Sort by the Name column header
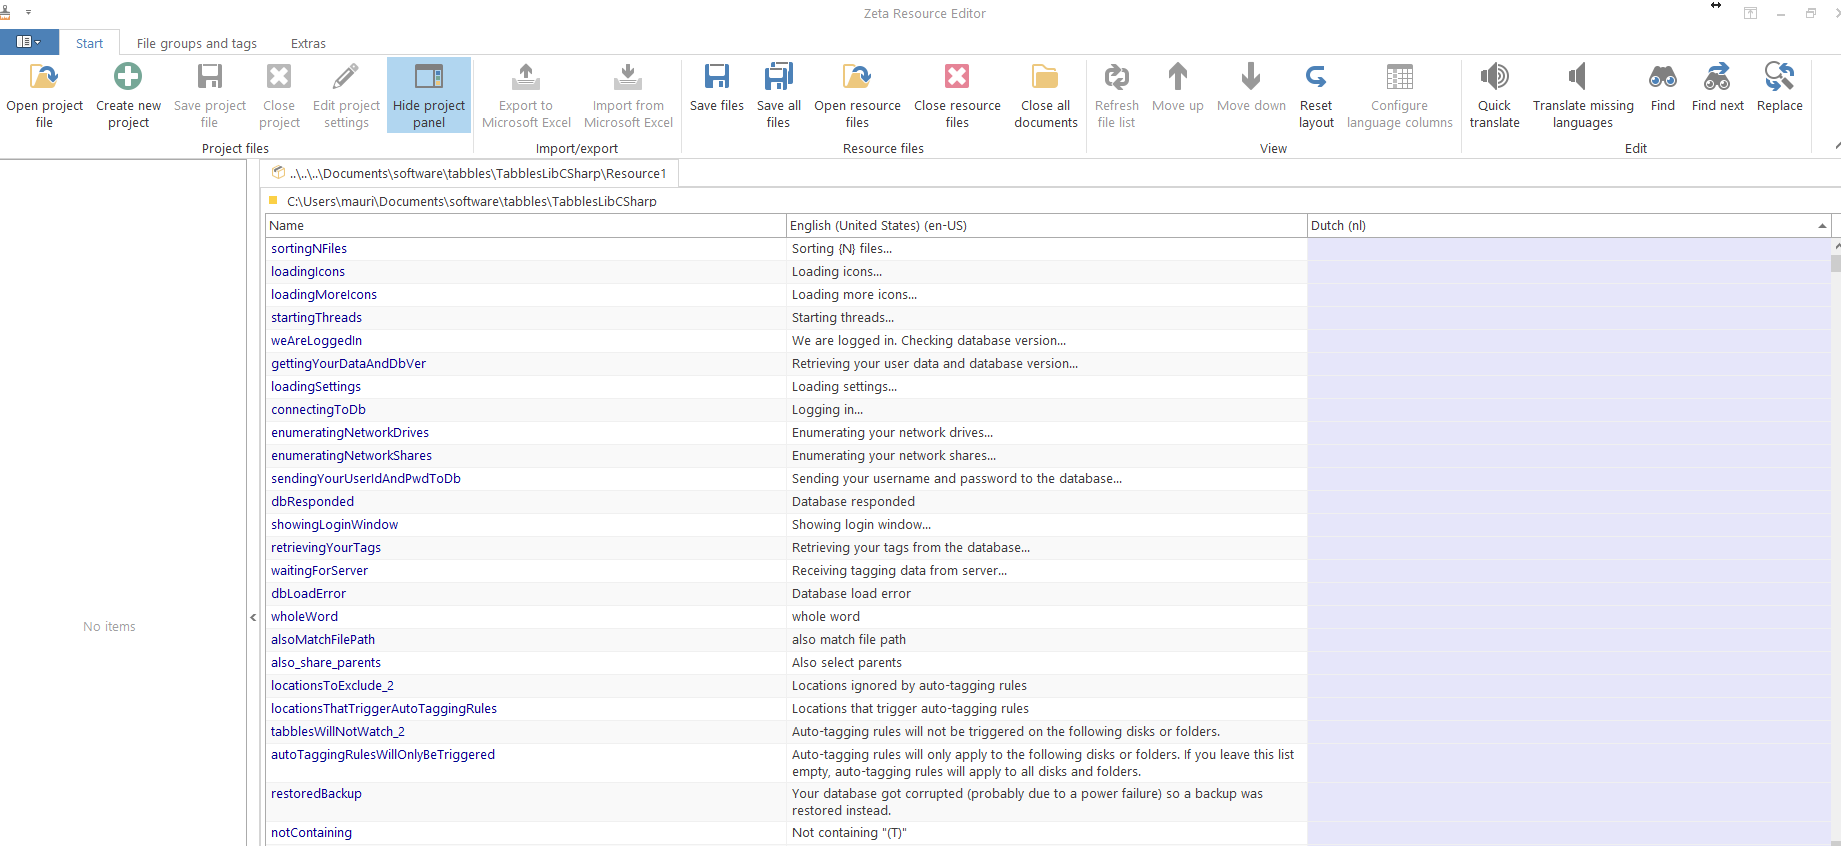The image size is (1841, 846). pyautogui.click(x=525, y=225)
